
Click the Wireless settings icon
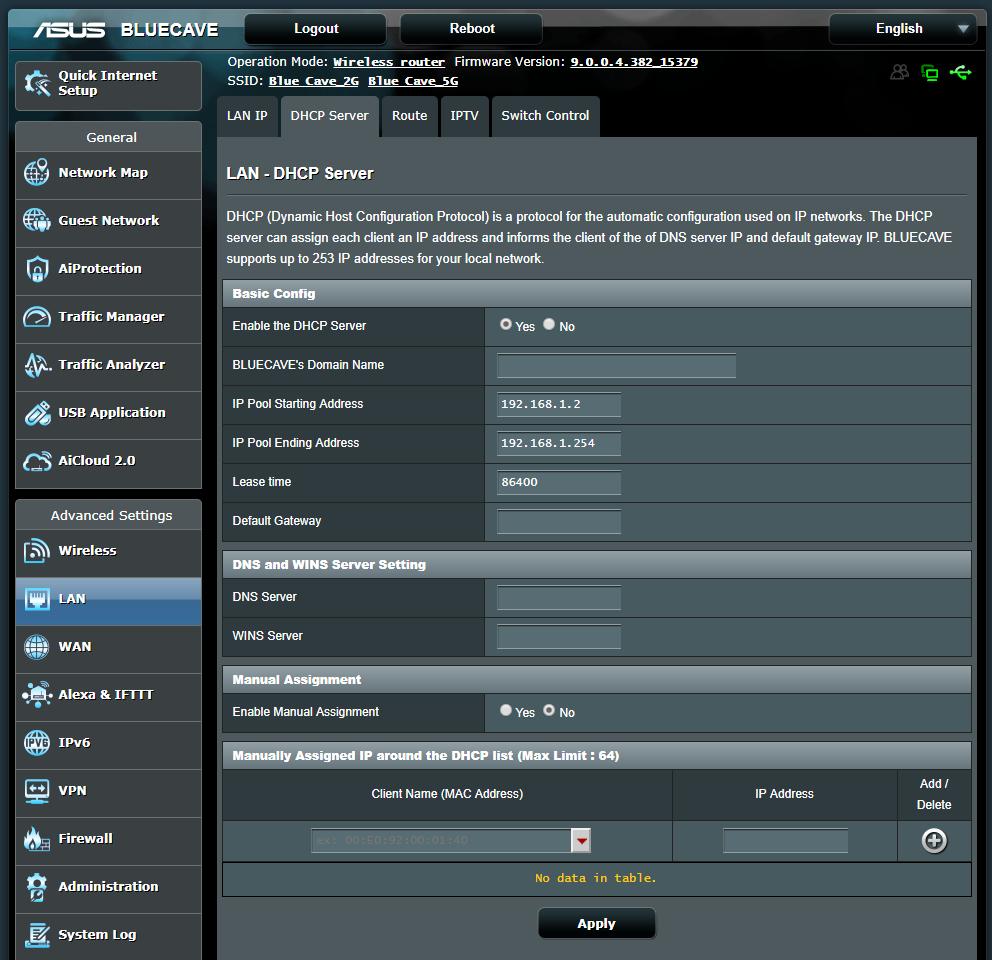(x=36, y=551)
